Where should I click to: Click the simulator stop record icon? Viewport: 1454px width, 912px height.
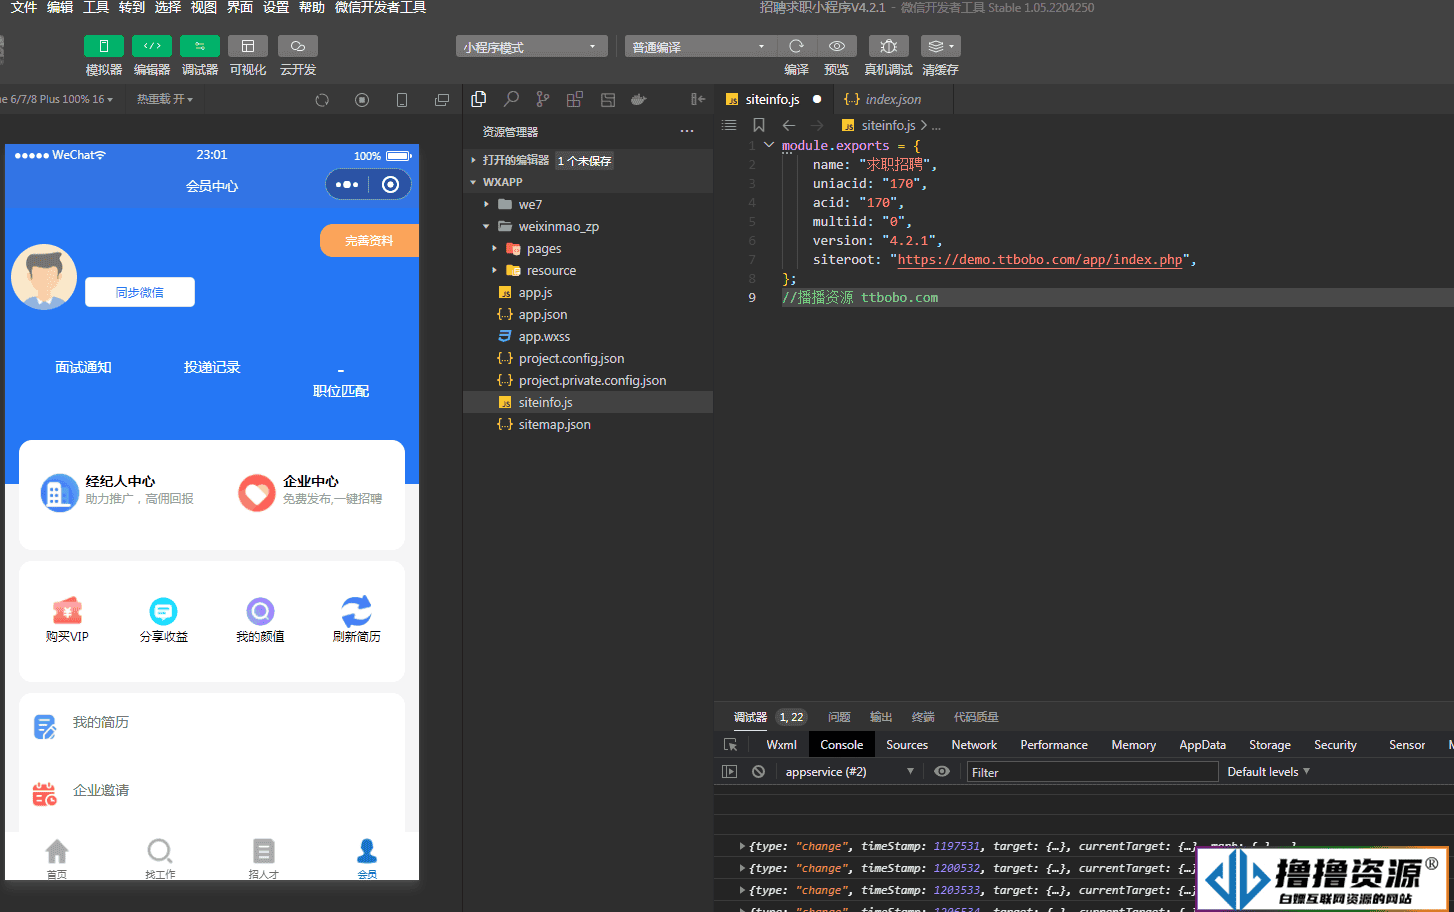click(x=362, y=100)
